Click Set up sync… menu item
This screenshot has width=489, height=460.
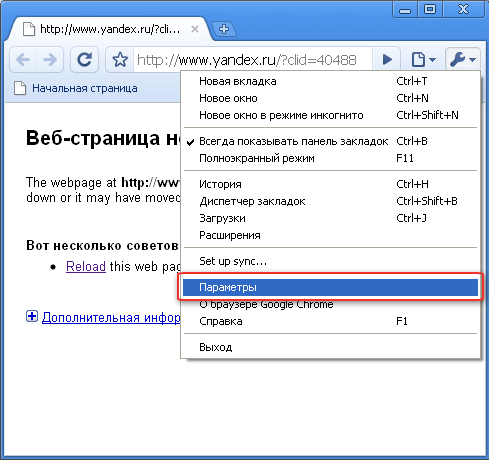[330, 261]
